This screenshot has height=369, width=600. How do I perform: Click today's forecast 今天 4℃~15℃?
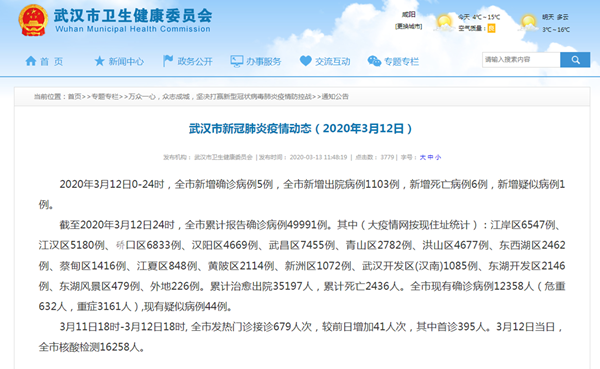(x=479, y=17)
